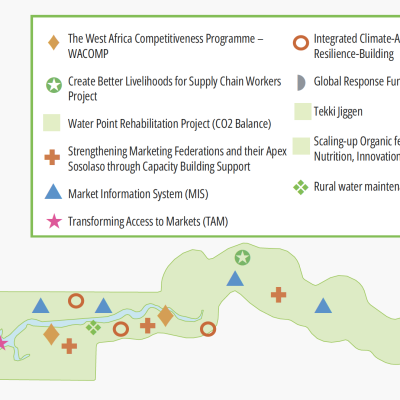400x400 pixels.
Task: Select the orange plus legend icon
Action: 52,157
